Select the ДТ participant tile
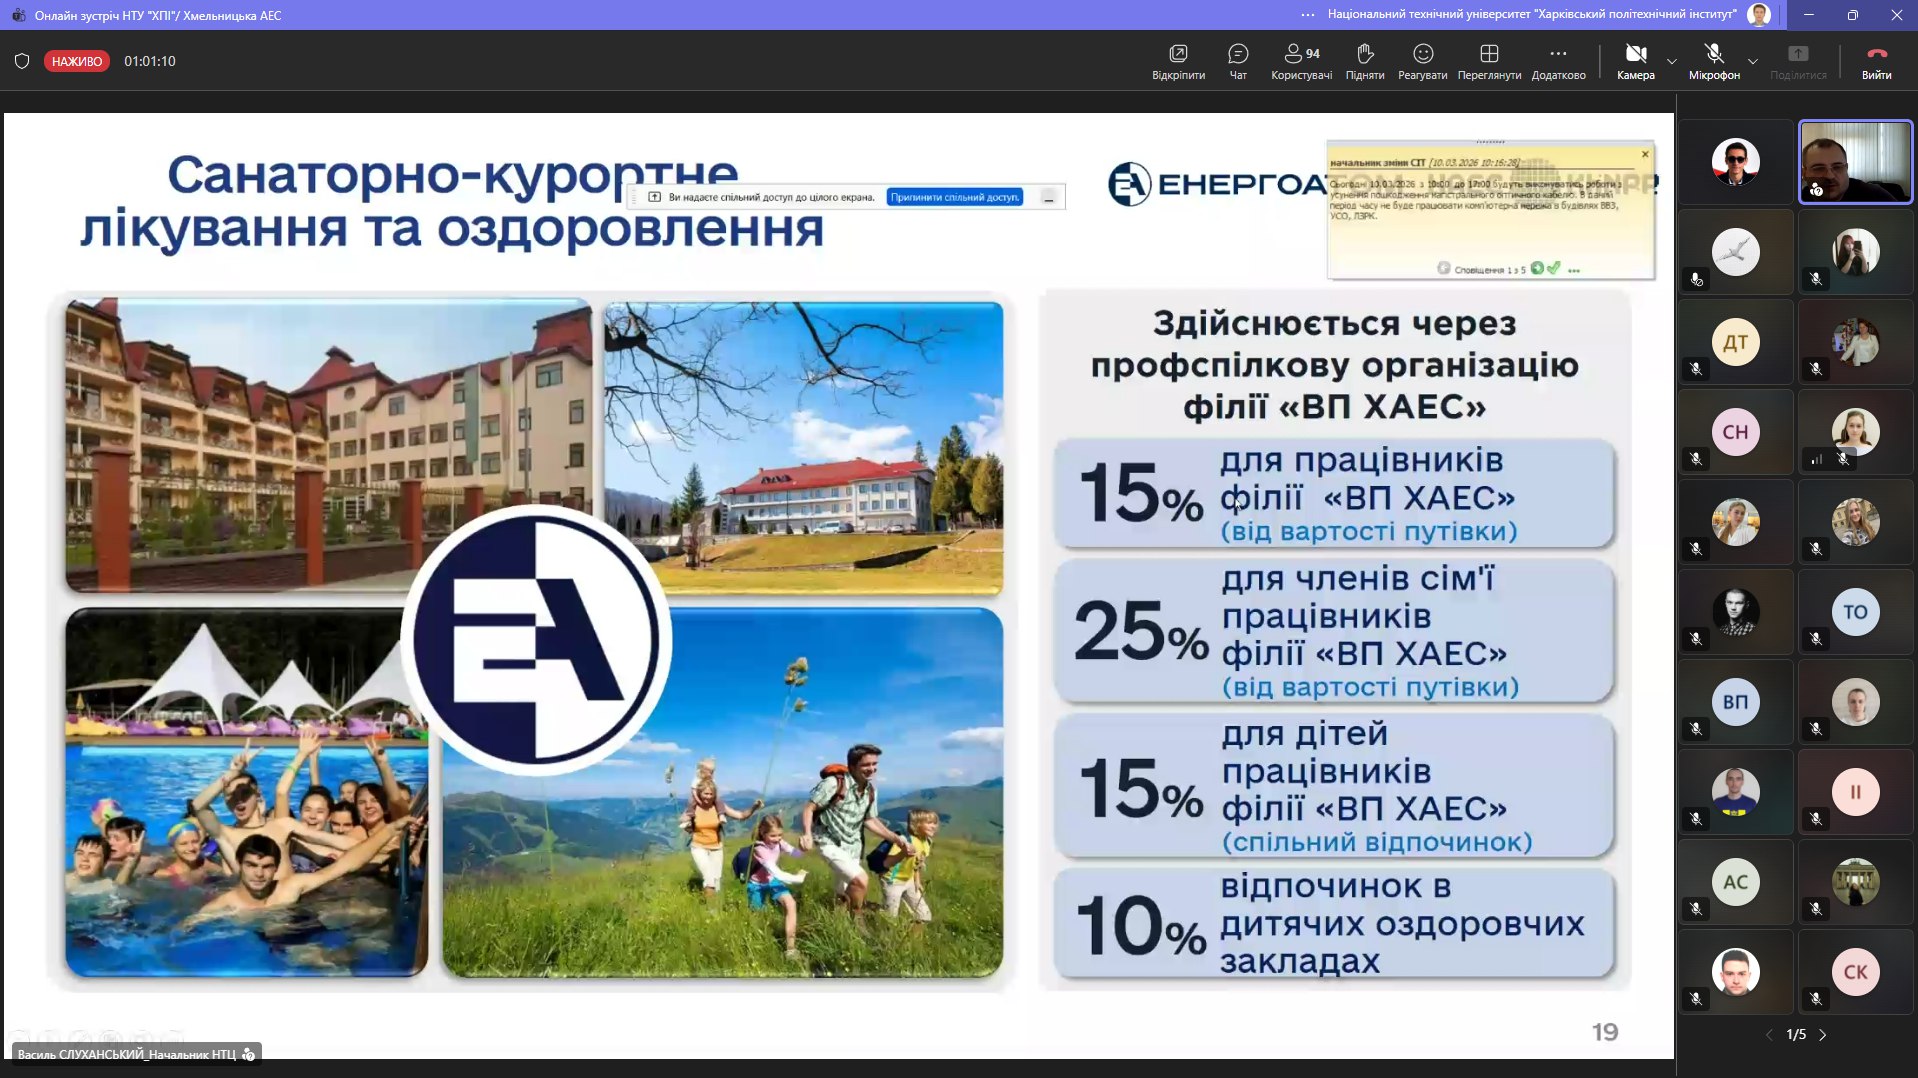1918x1078 pixels. pos(1736,342)
